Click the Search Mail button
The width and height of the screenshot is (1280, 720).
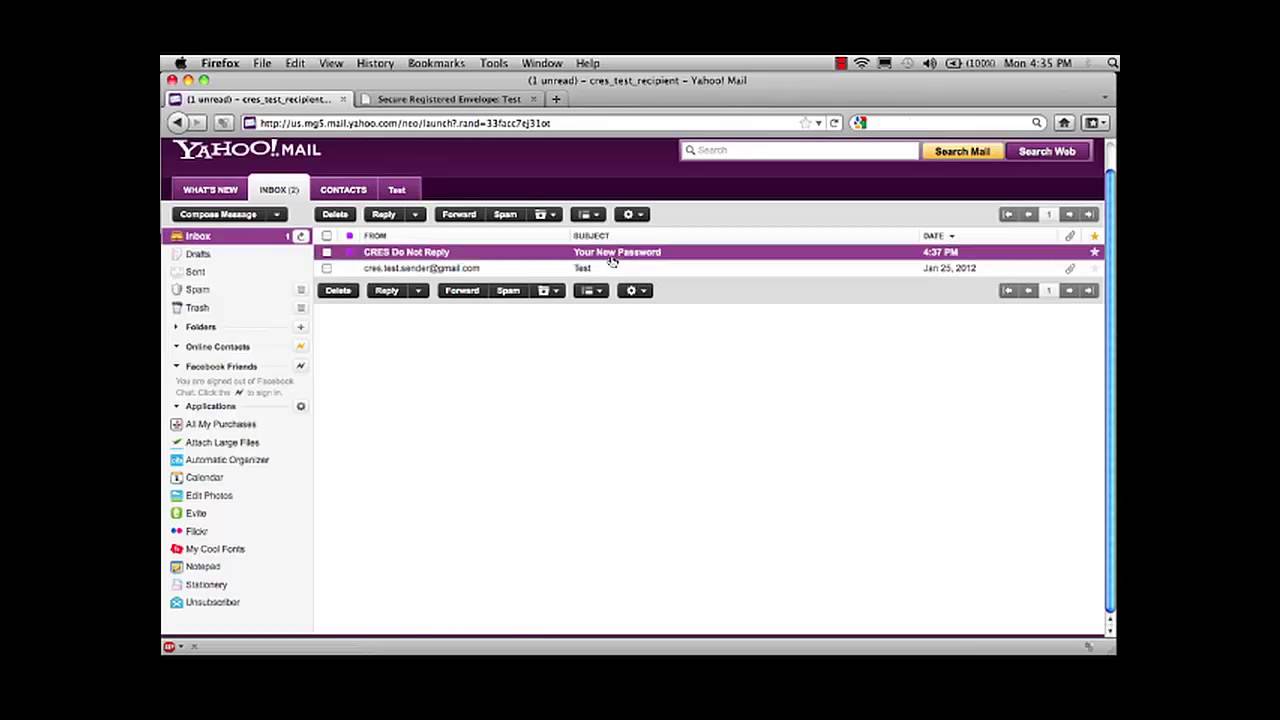point(962,151)
